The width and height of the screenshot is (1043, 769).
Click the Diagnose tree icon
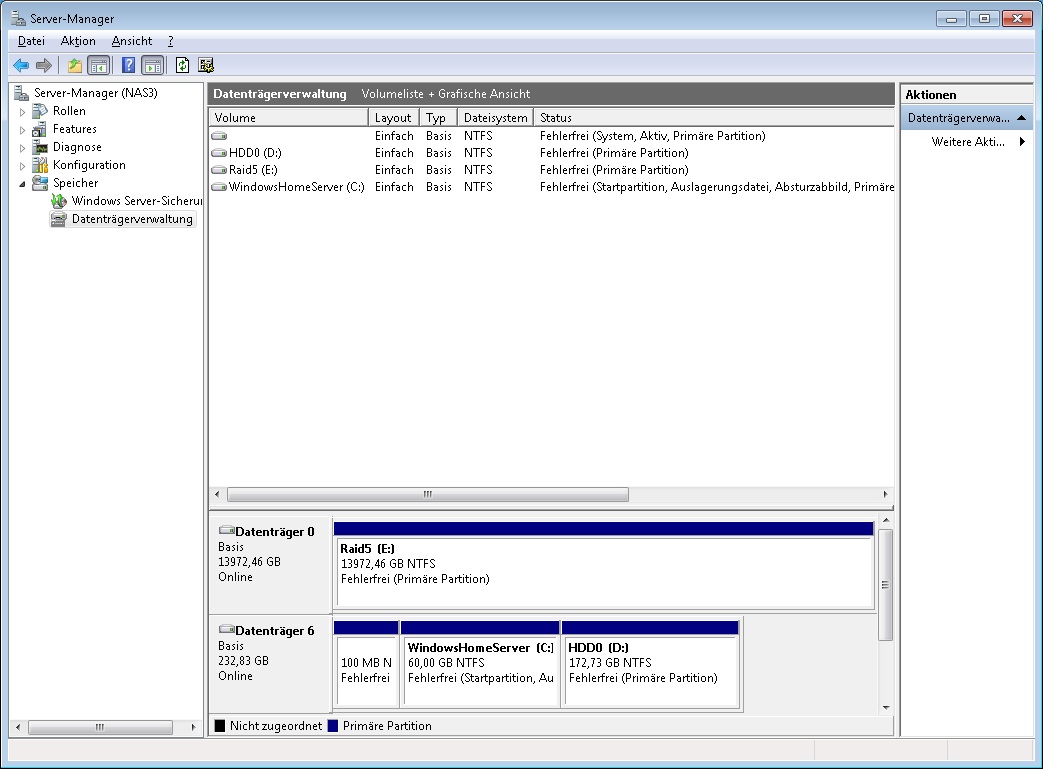coord(40,147)
